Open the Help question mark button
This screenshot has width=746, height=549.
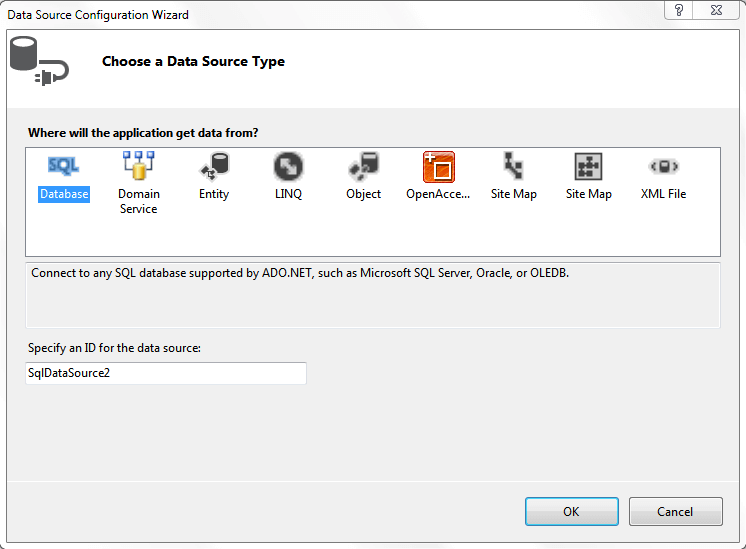click(679, 10)
